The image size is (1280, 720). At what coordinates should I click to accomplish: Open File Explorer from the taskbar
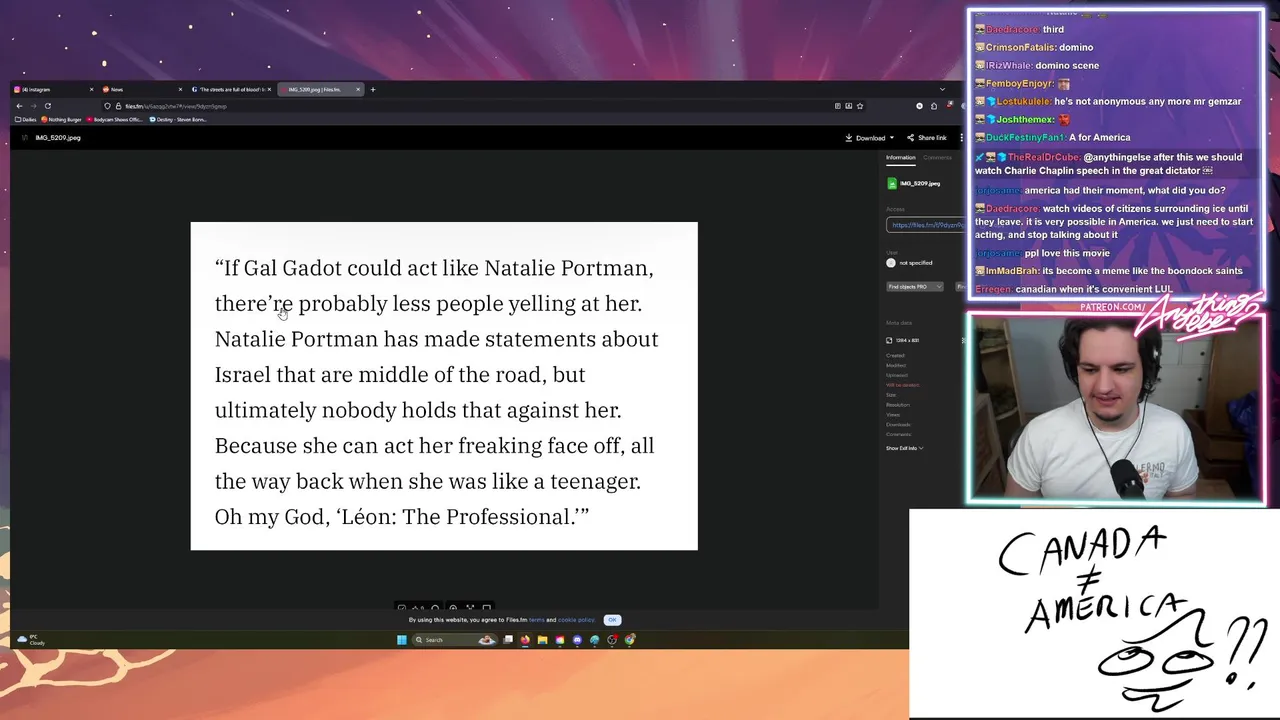(542, 640)
